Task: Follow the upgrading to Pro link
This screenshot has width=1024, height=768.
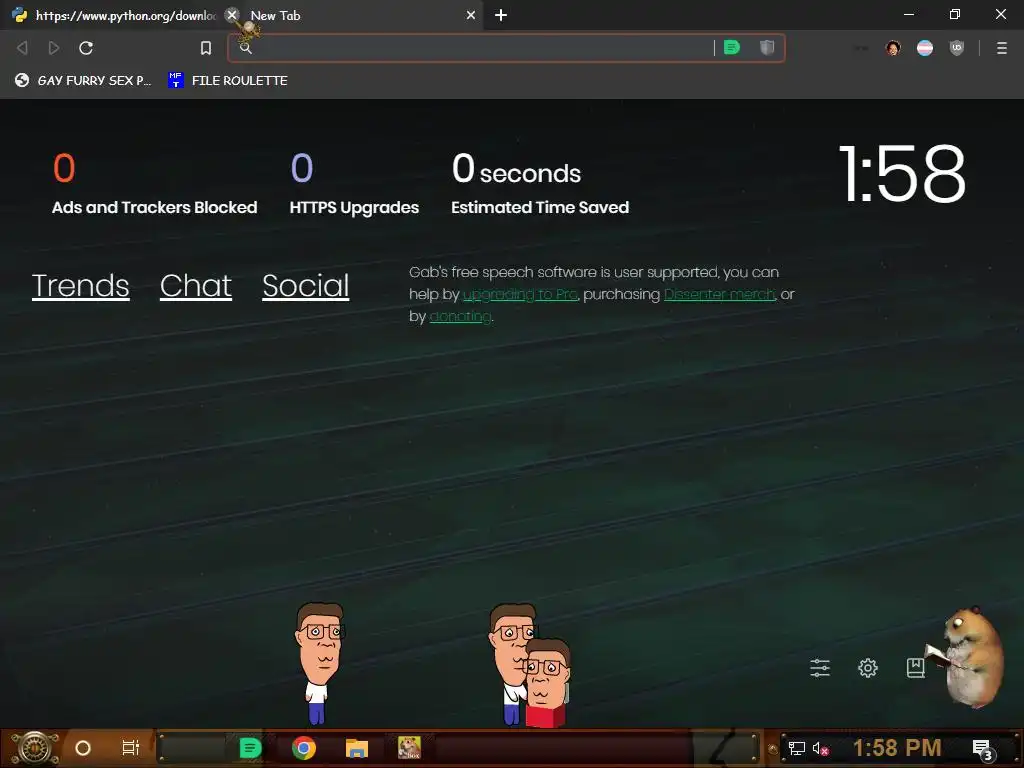Action: pos(520,295)
